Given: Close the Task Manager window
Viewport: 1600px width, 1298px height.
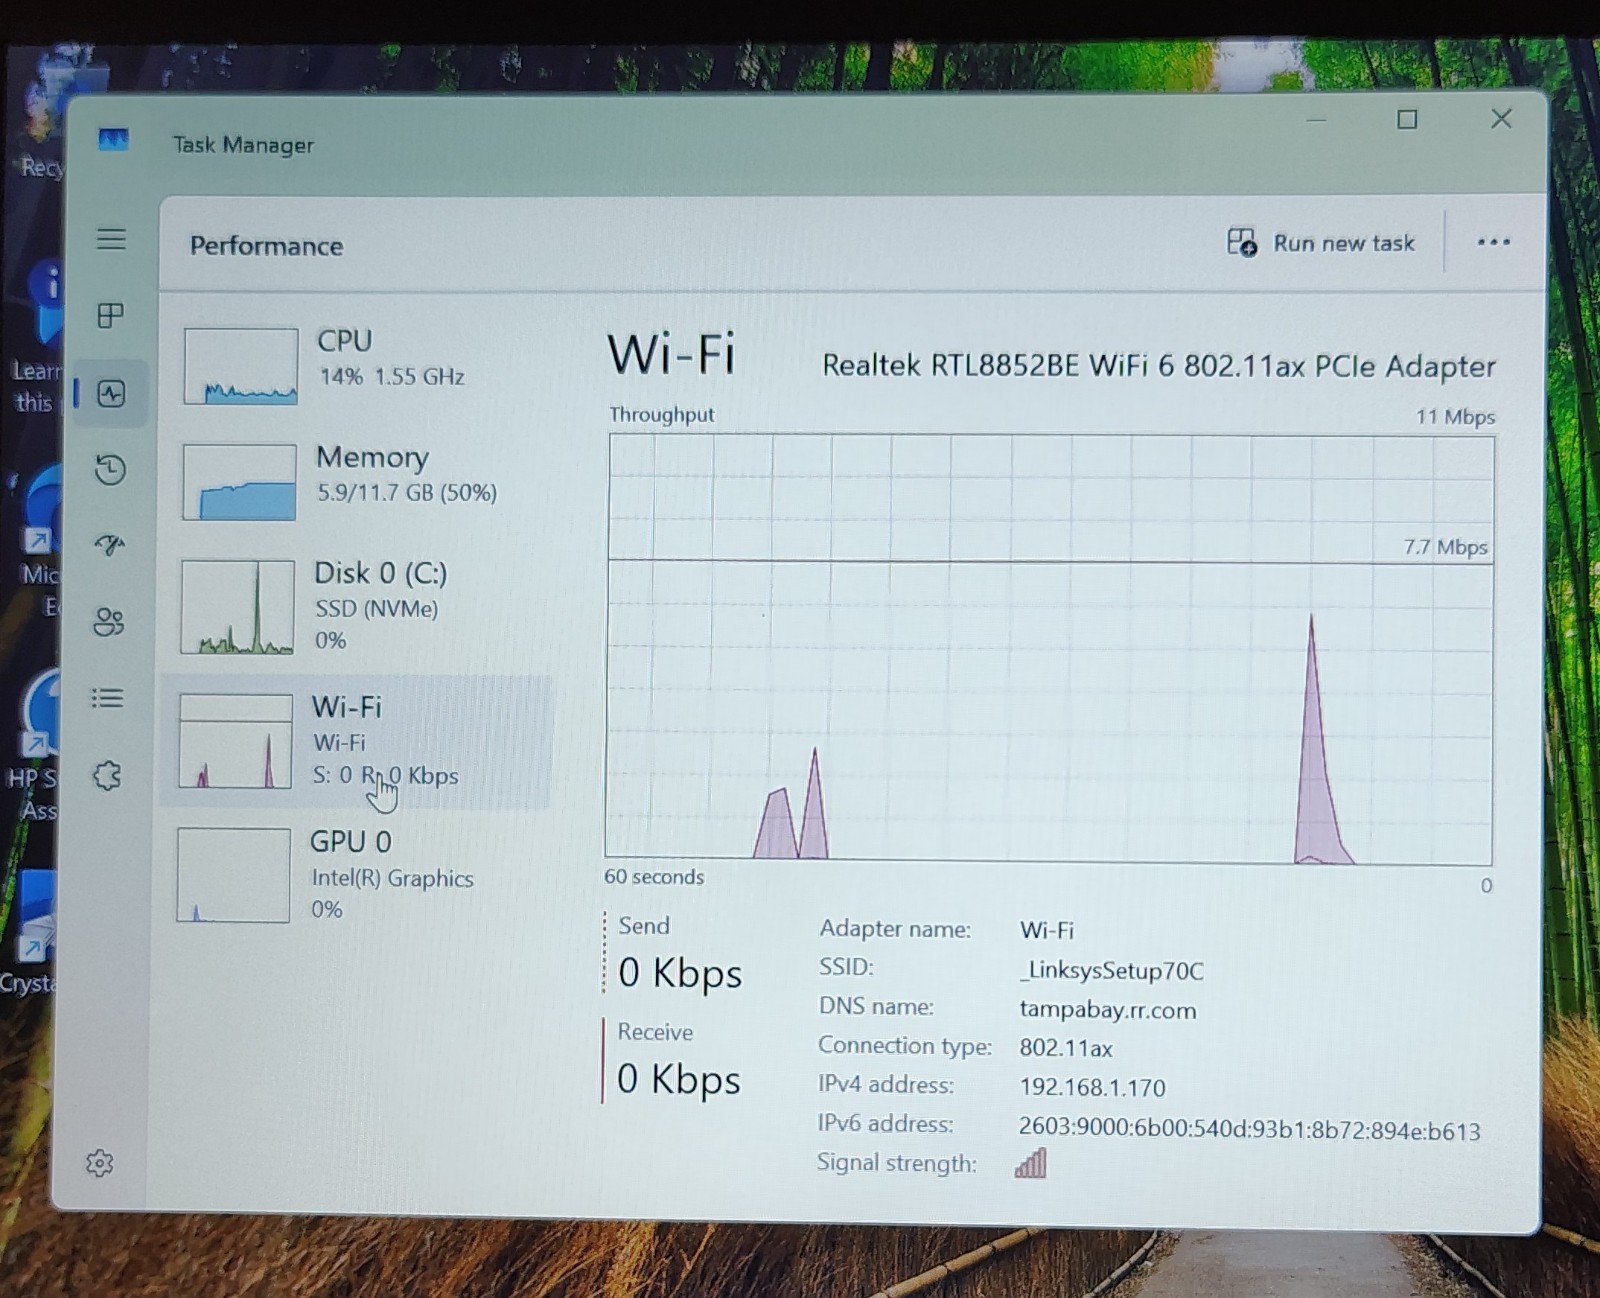Looking at the screenshot, I should pyautogui.click(x=1501, y=119).
